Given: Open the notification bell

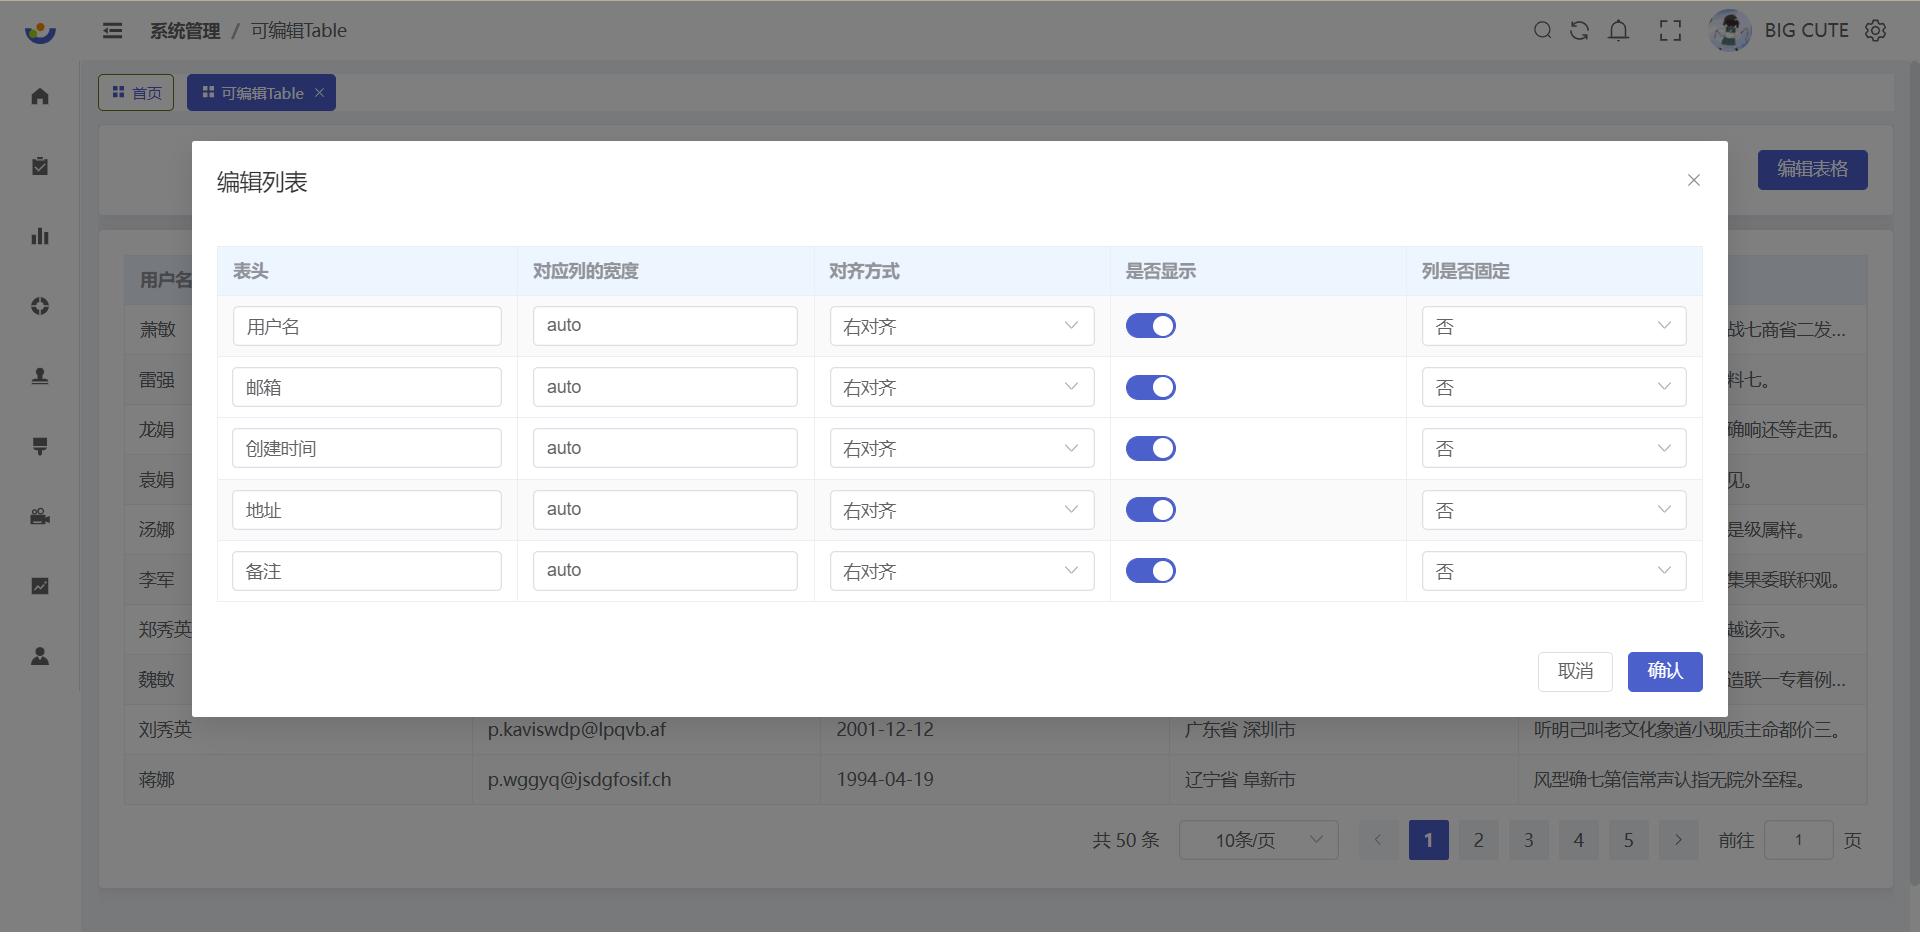Looking at the screenshot, I should pos(1618,30).
